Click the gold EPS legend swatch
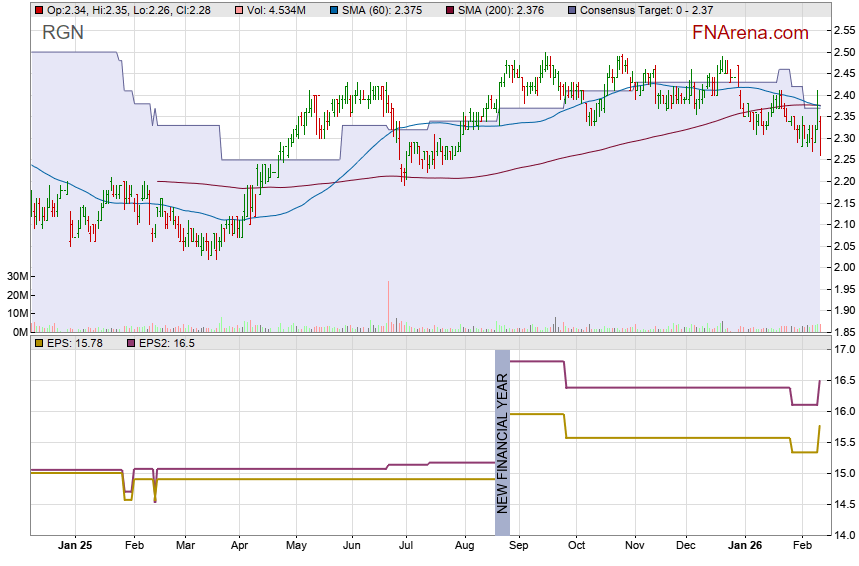Image resolution: width=859 pixels, height=566 pixels. click(x=39, y=343)
